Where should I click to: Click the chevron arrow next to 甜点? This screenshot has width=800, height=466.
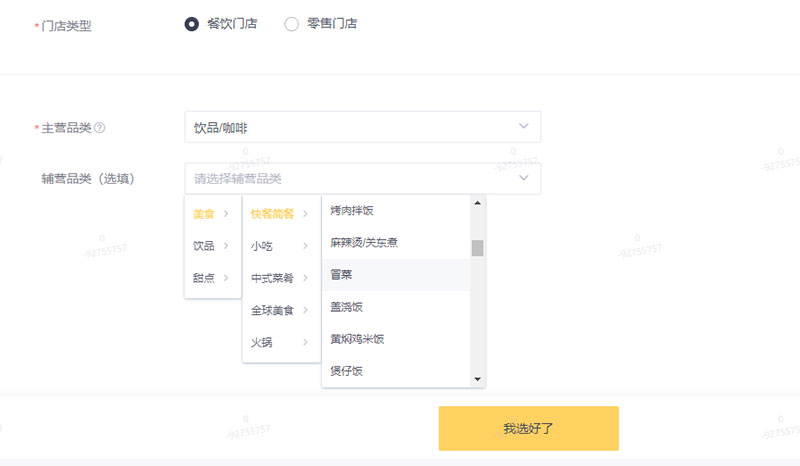[x=226, y=278]
